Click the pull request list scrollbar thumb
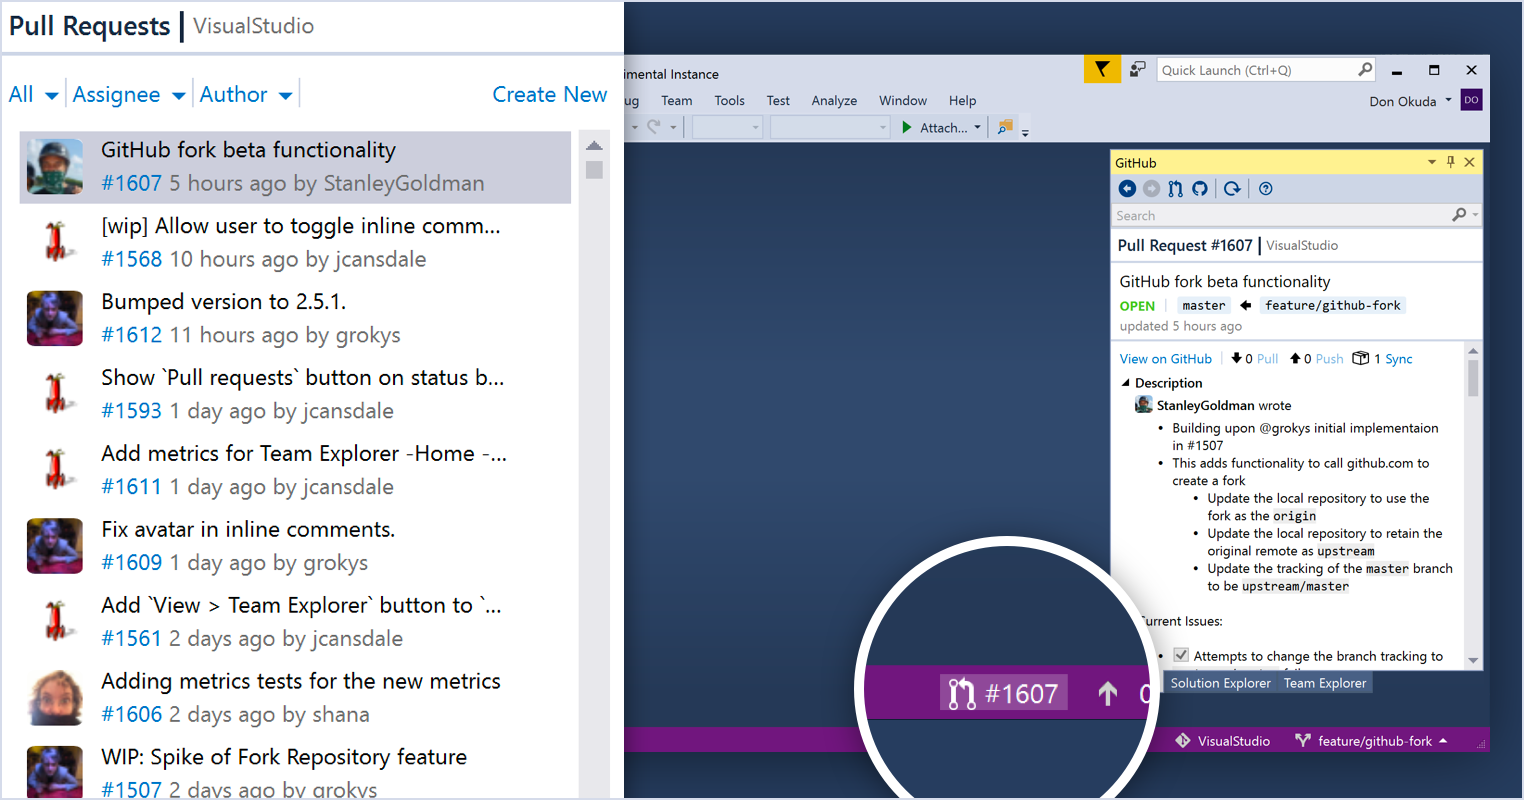This screenshot has height=800, width=1524. [594, 169]
